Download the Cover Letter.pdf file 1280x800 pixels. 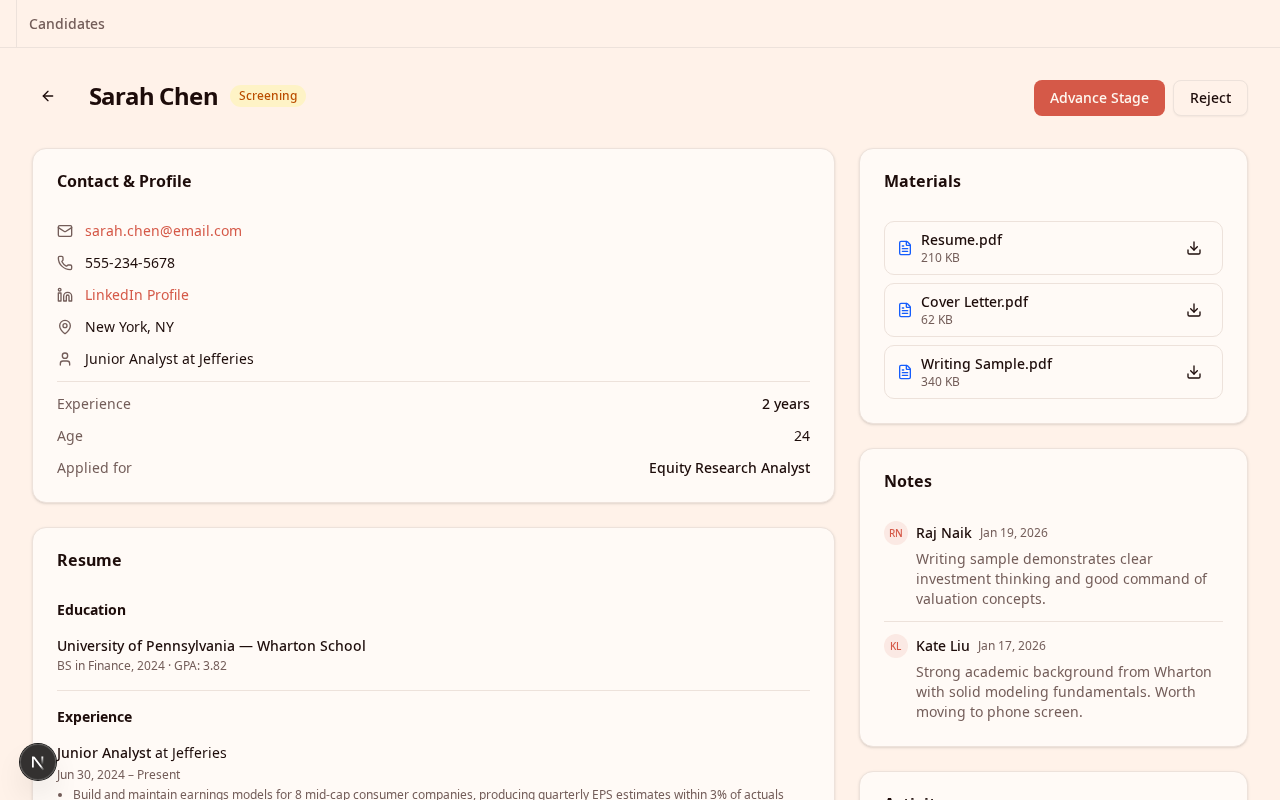1193,310
